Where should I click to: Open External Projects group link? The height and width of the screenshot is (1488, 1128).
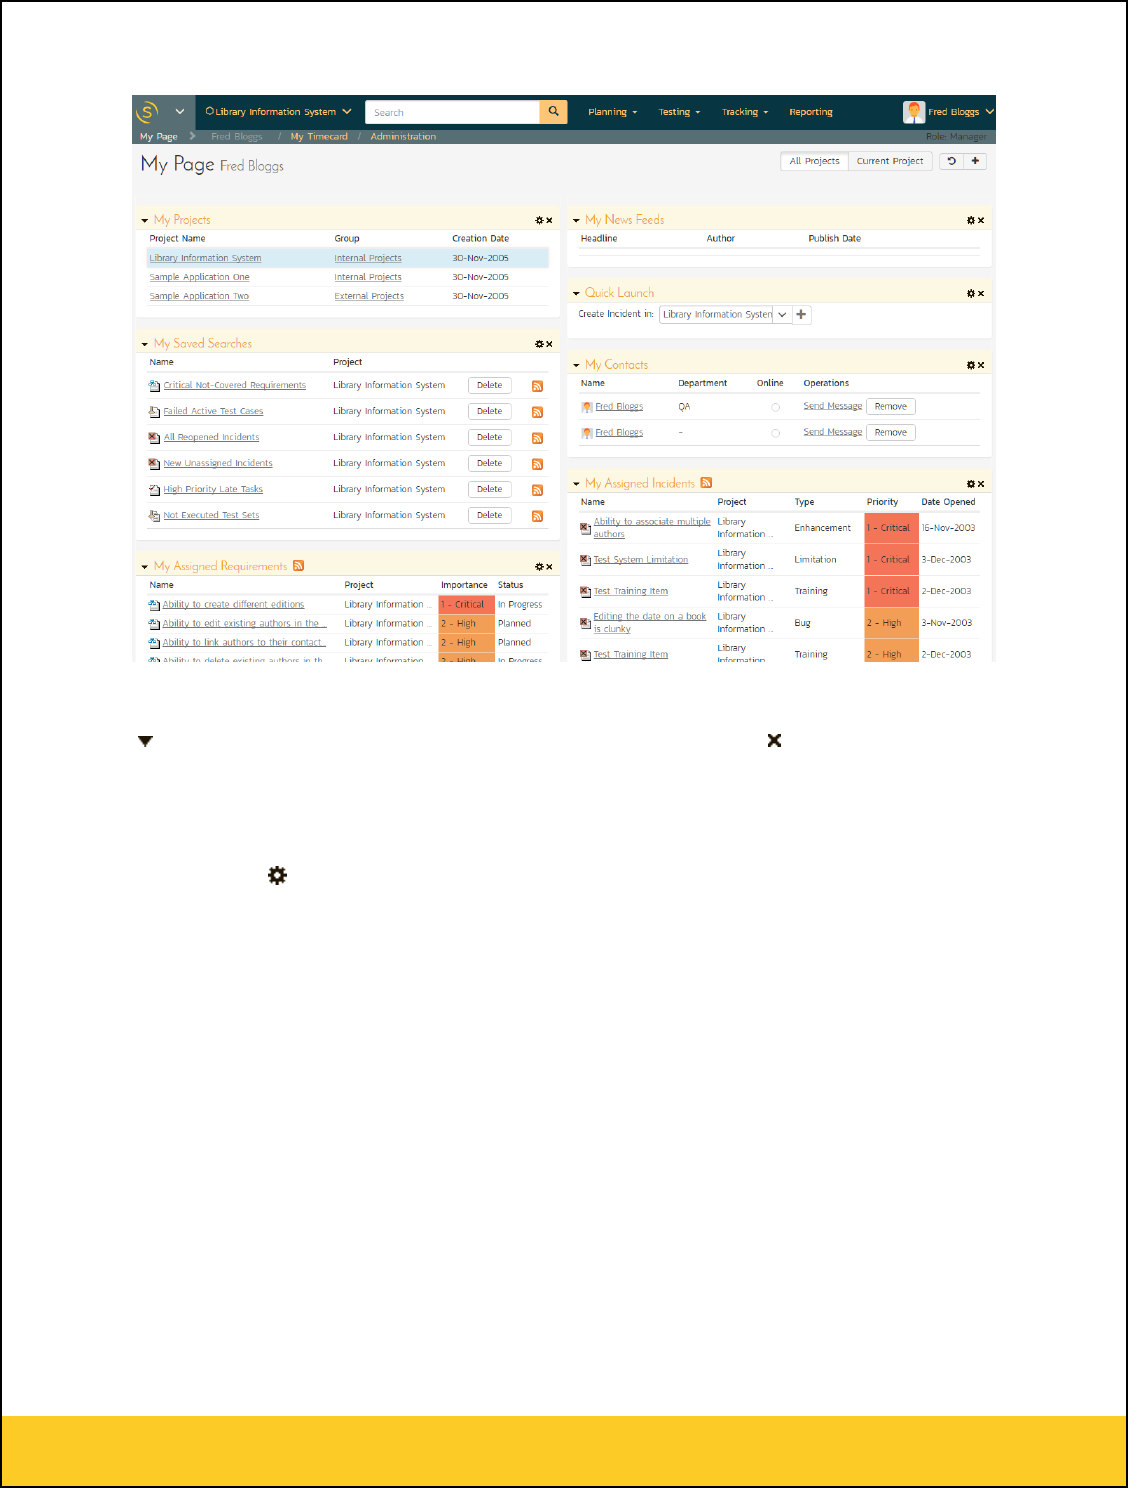coord(369,296)
